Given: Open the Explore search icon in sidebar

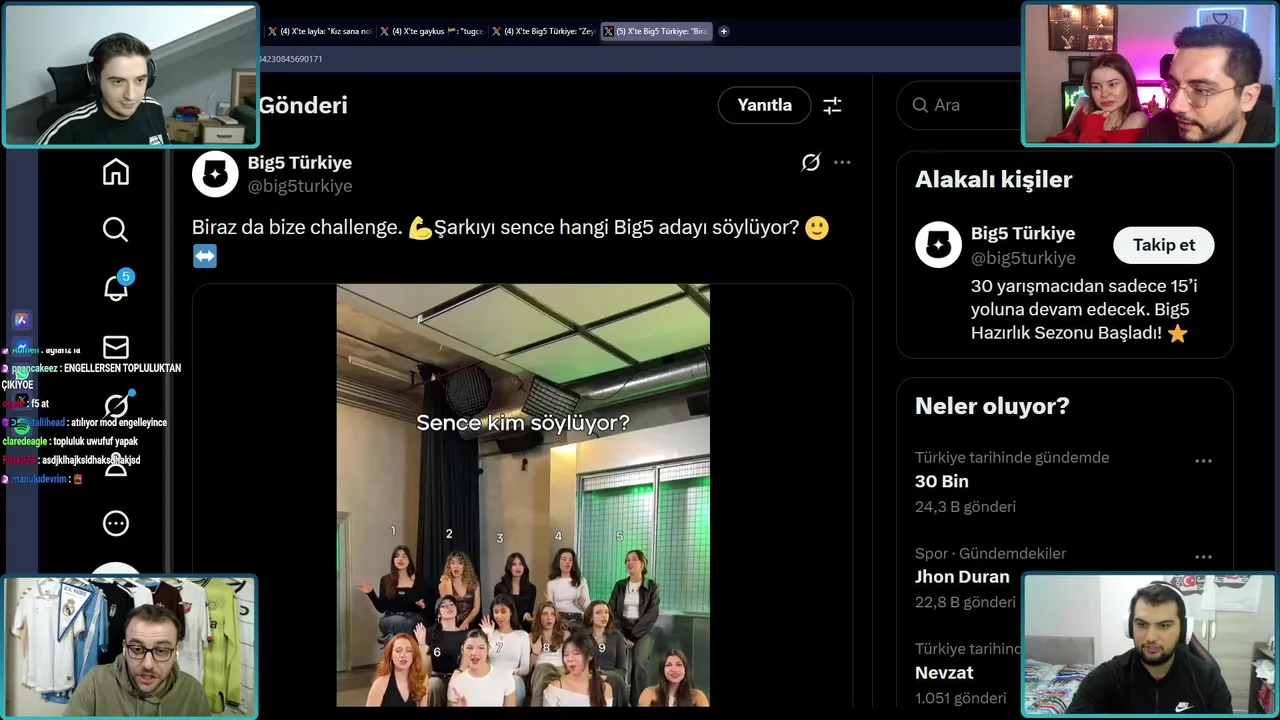Looking at the screenshot, I should coord(116,230).
